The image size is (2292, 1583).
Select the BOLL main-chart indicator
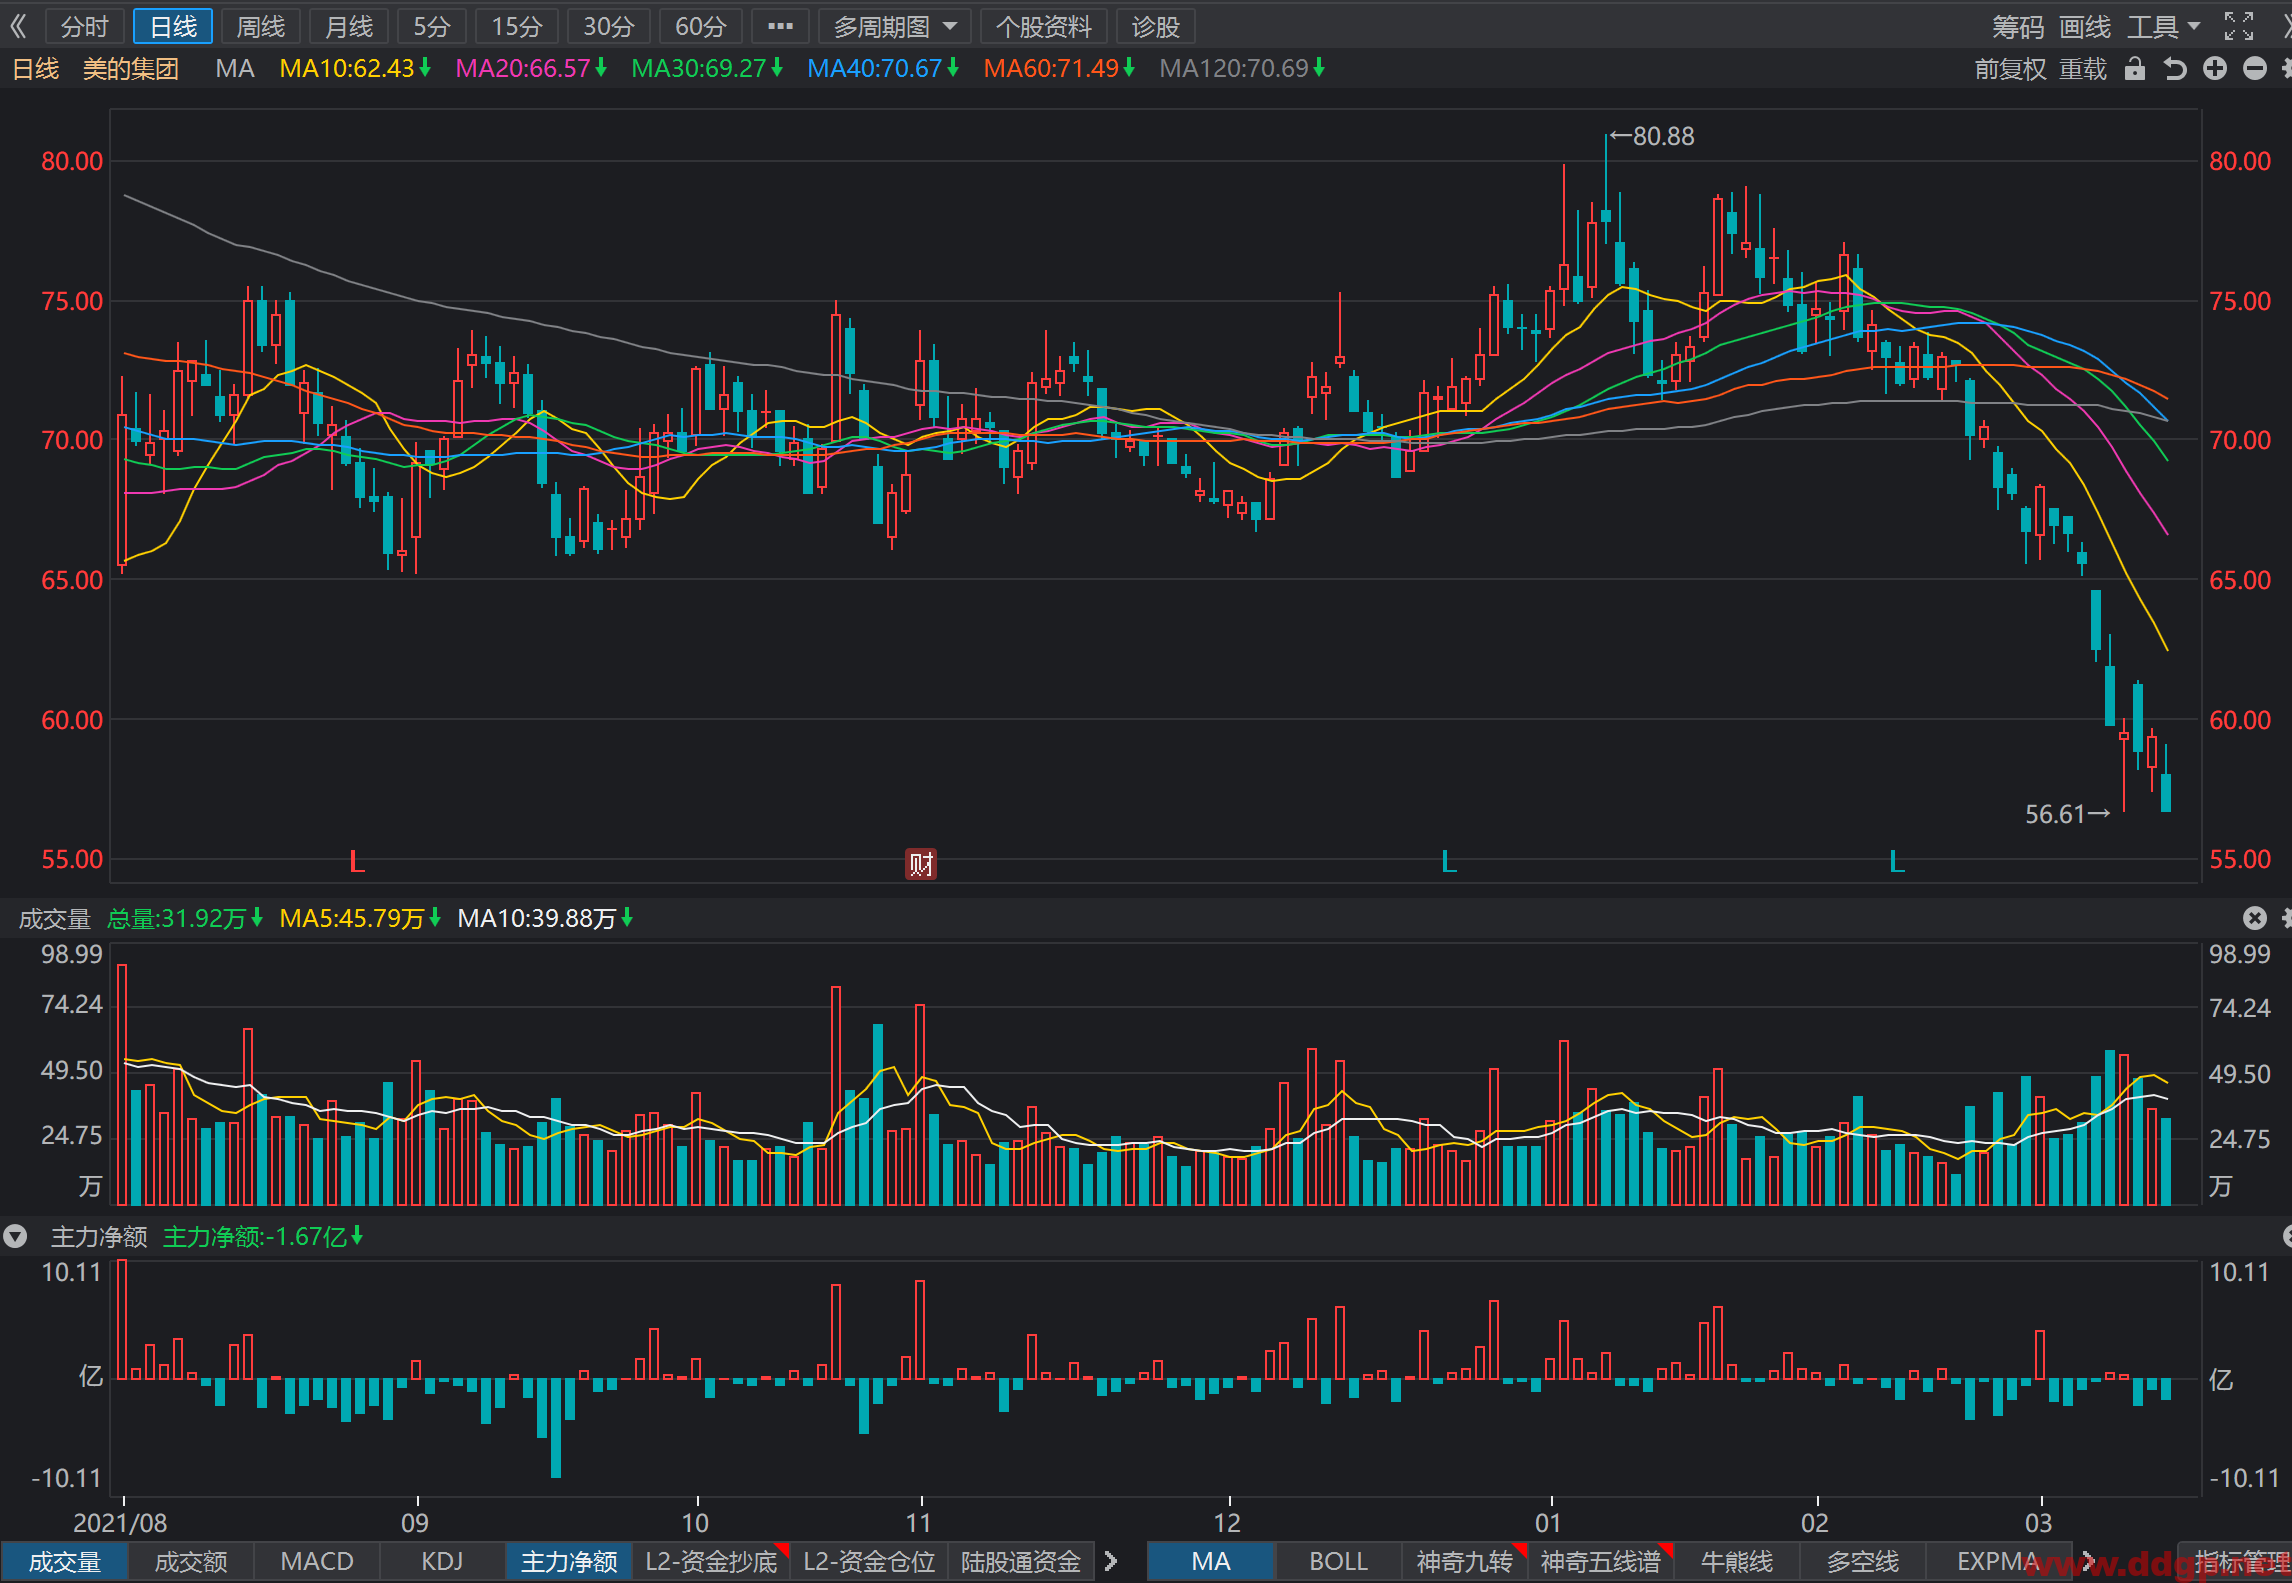[x=1338, y=1562]
